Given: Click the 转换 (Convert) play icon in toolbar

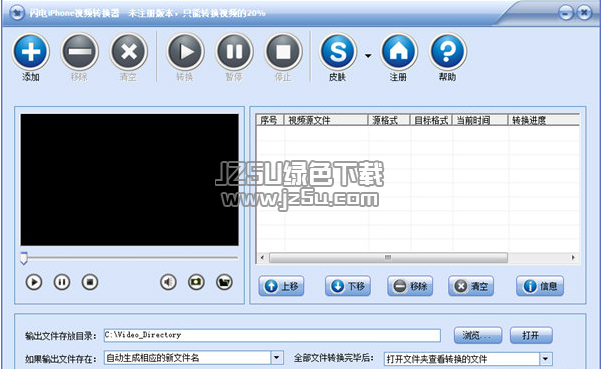Looking at the screenshot, I should pos(185,51).
